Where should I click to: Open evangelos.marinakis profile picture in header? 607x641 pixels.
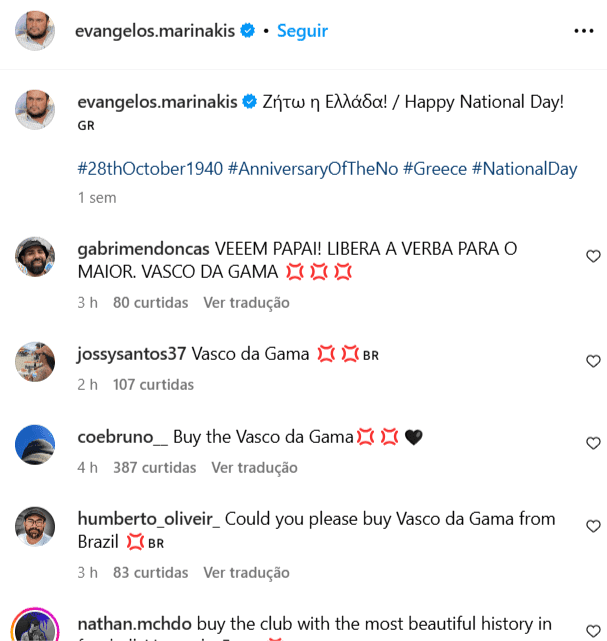pyautogui.click(x=35, y=31)
